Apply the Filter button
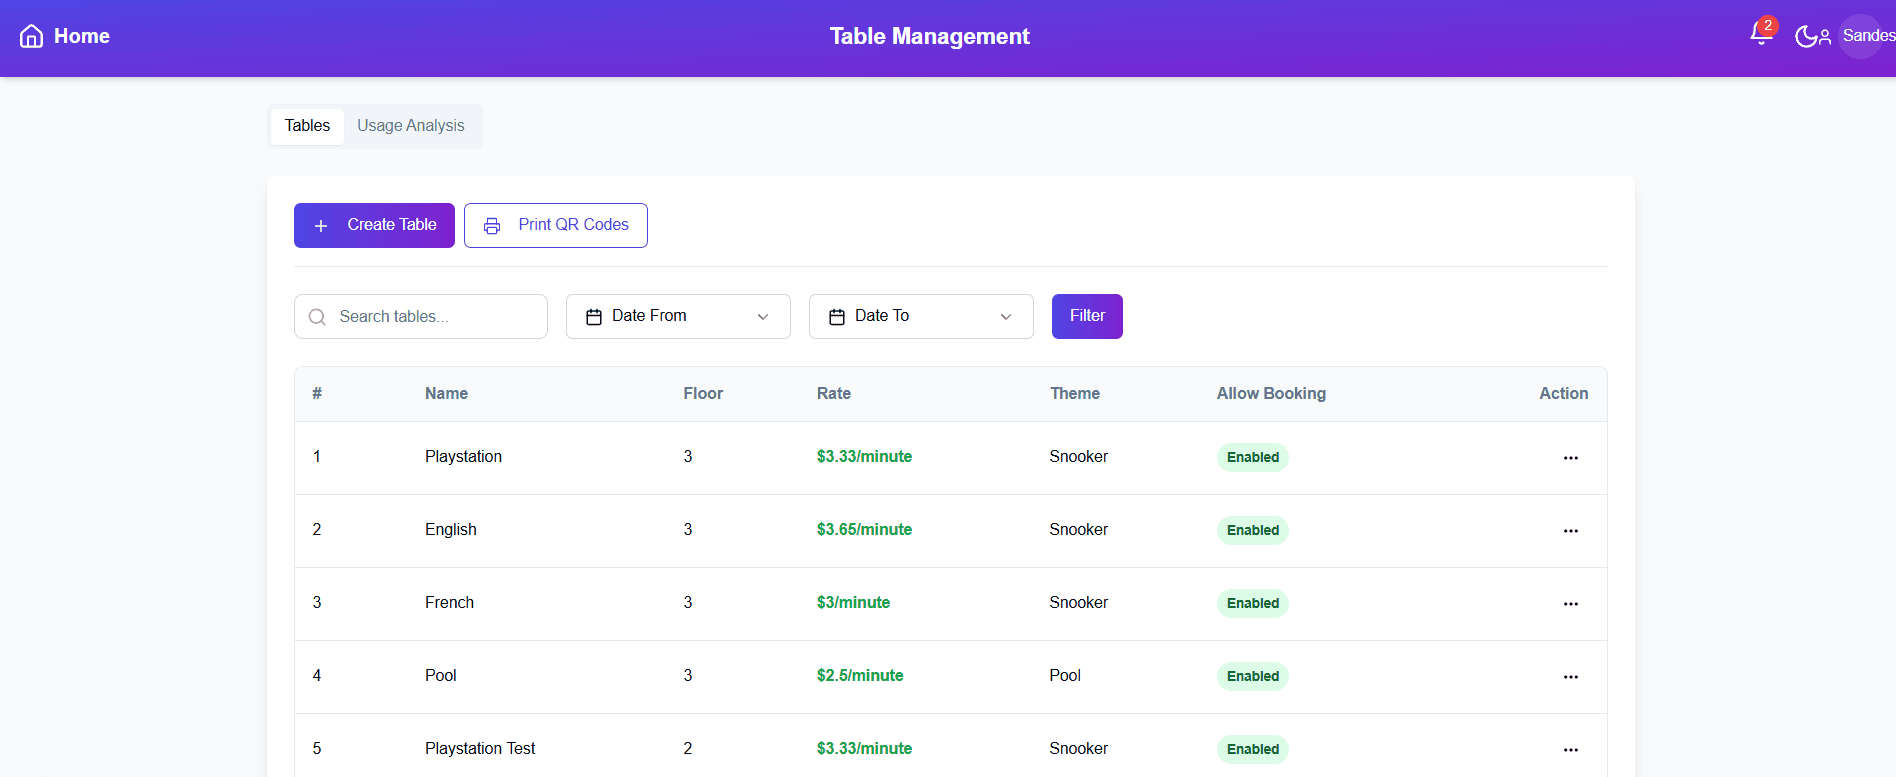1896x777 pixels. tap(1087, 316)
